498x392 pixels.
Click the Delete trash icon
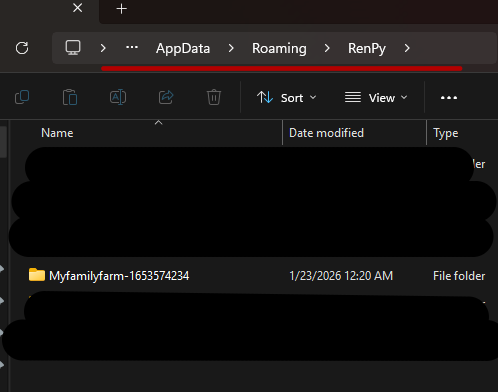[214, 97]
